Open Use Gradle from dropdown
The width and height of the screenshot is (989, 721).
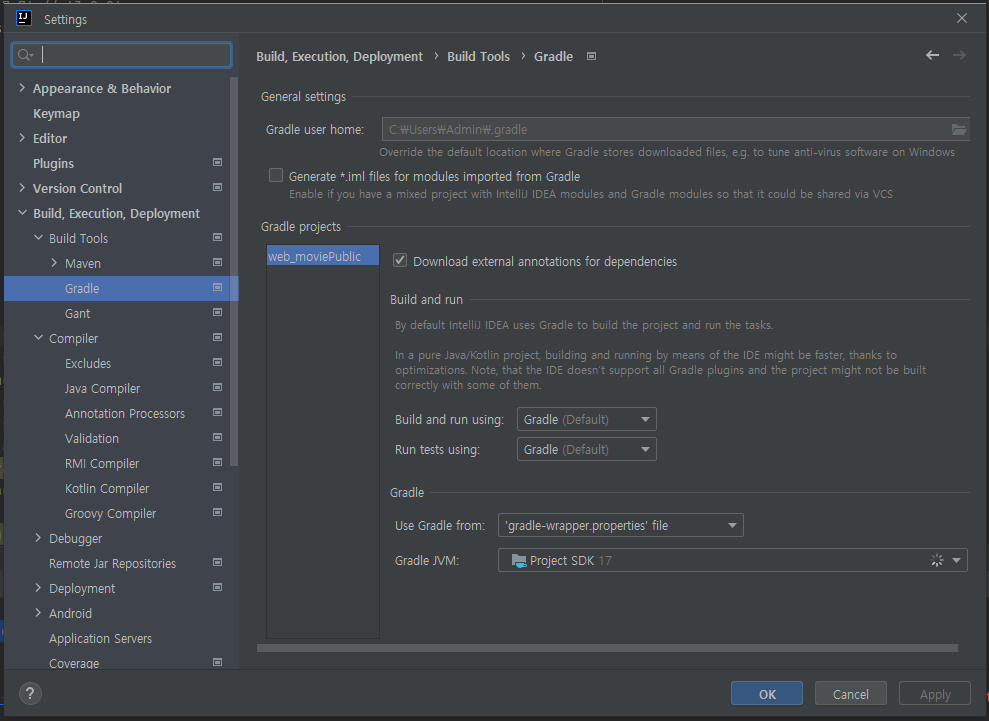point(621,525)
